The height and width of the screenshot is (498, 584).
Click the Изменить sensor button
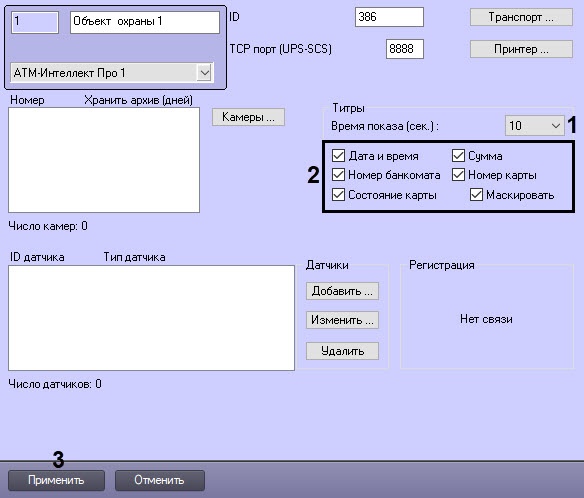pyautogui.click(x=342, y=320)
